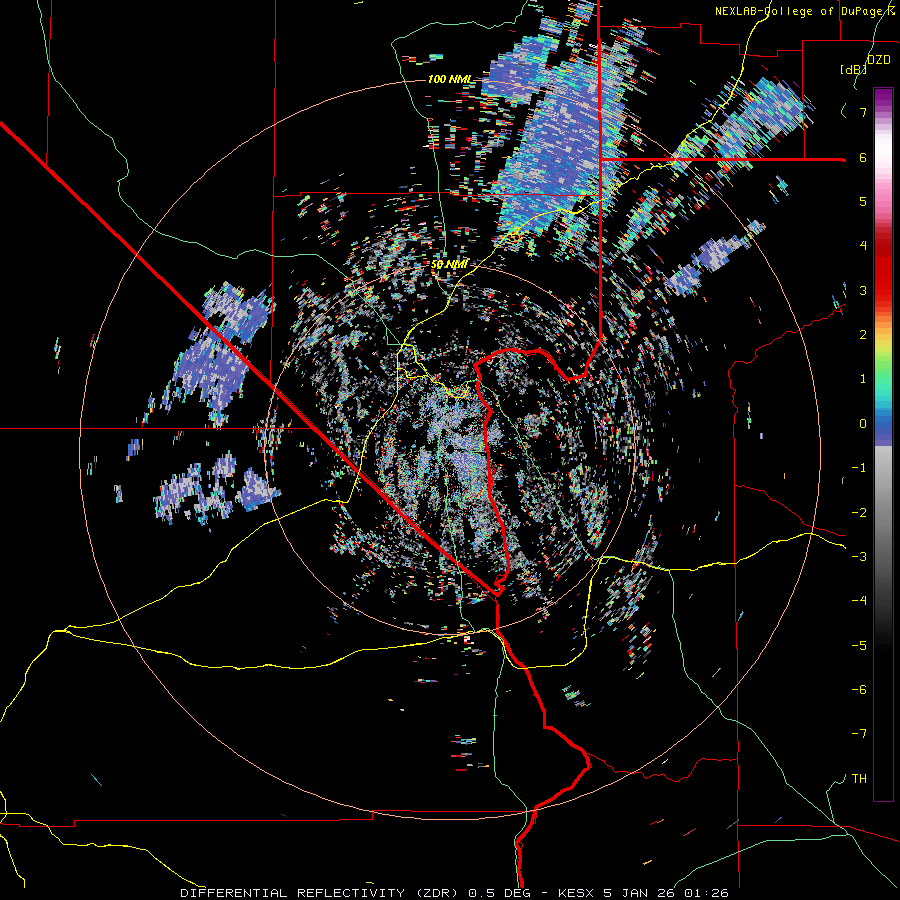
Task: Click the -1 value on the color scale
Action: pos(859,468)
